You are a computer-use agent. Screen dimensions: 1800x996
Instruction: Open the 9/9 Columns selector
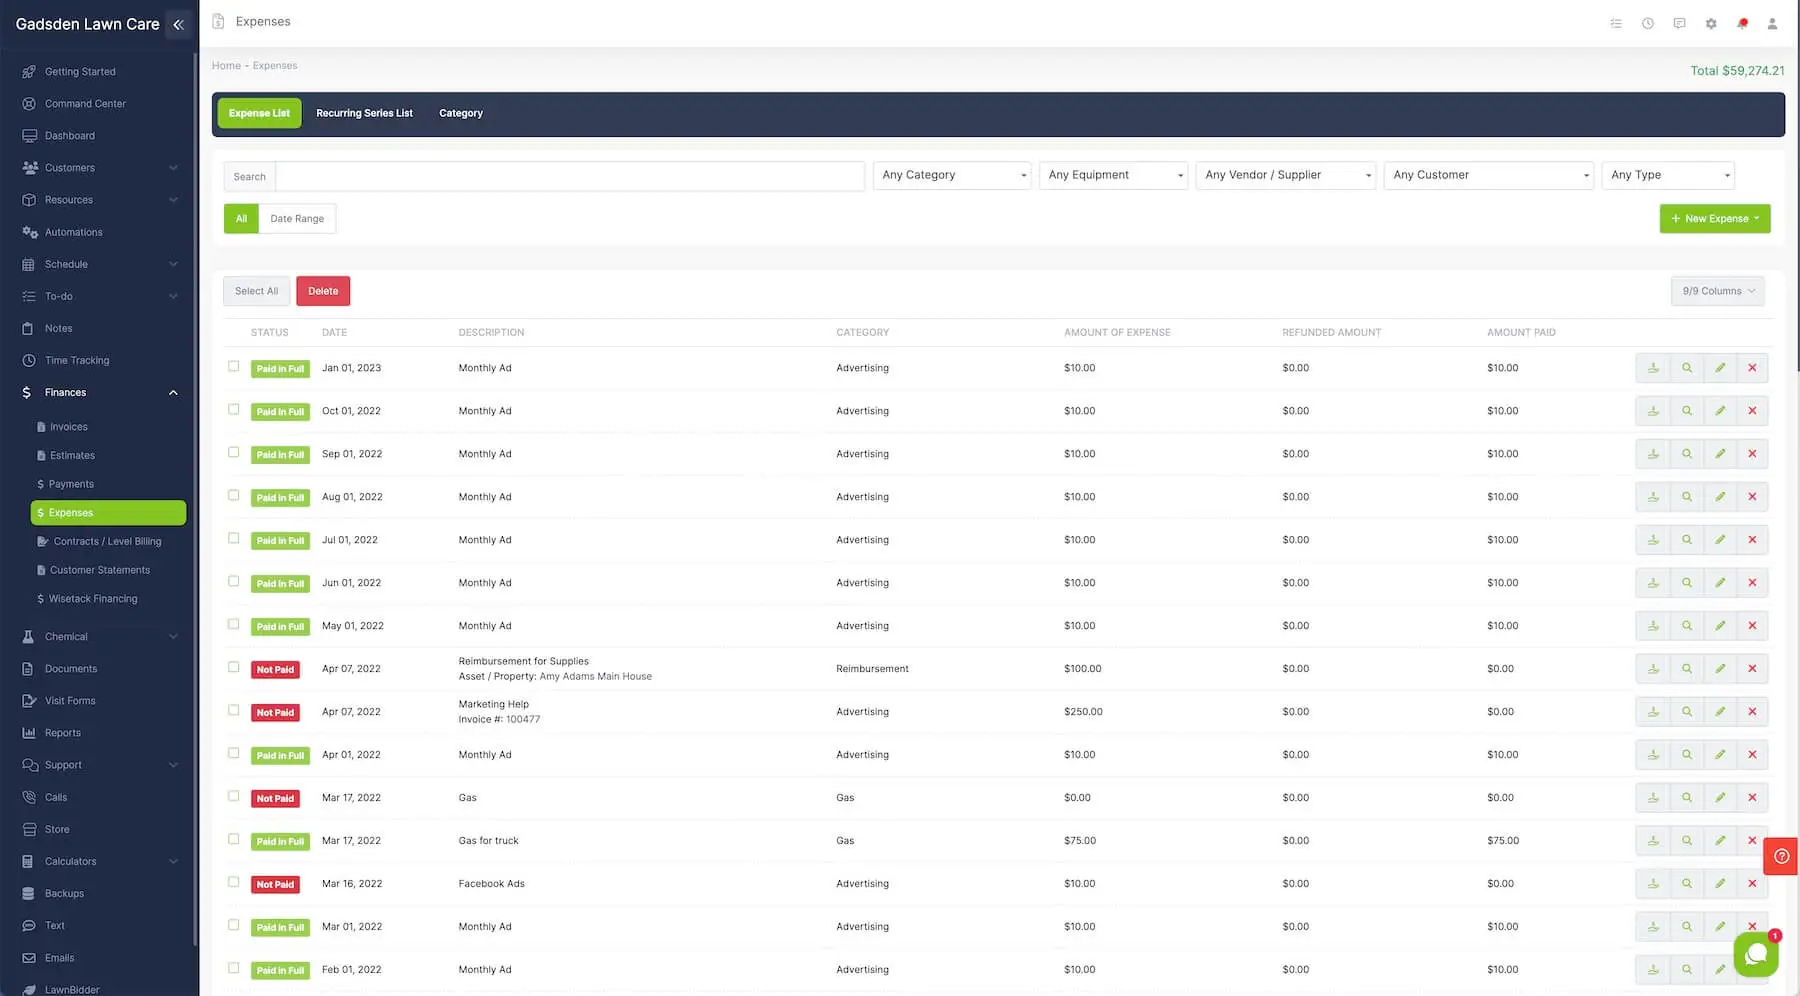coord(1717,291)
